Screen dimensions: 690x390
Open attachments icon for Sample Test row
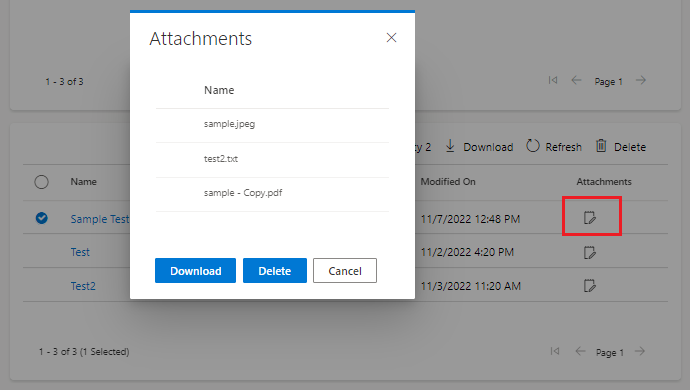pyautogui.click(x=590, y=217)
